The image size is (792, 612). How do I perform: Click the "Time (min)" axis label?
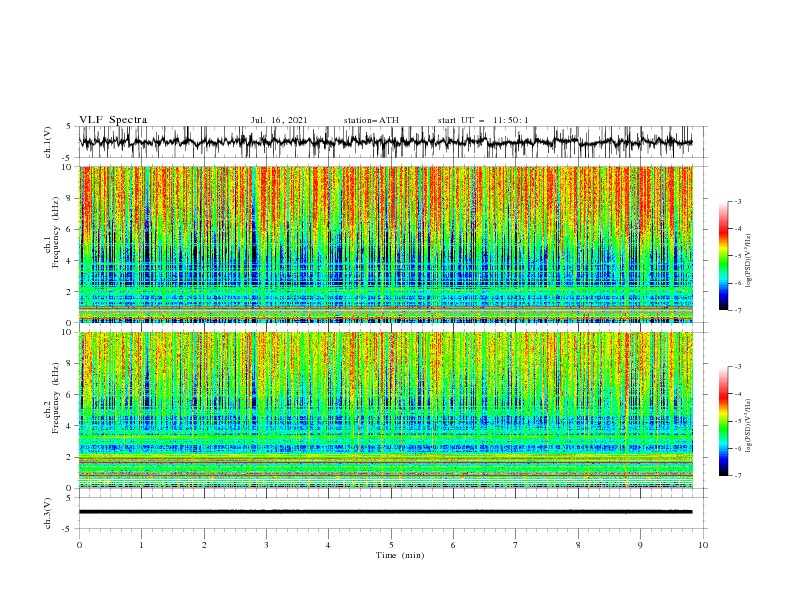pyautogui.click(x=400, y=555)
